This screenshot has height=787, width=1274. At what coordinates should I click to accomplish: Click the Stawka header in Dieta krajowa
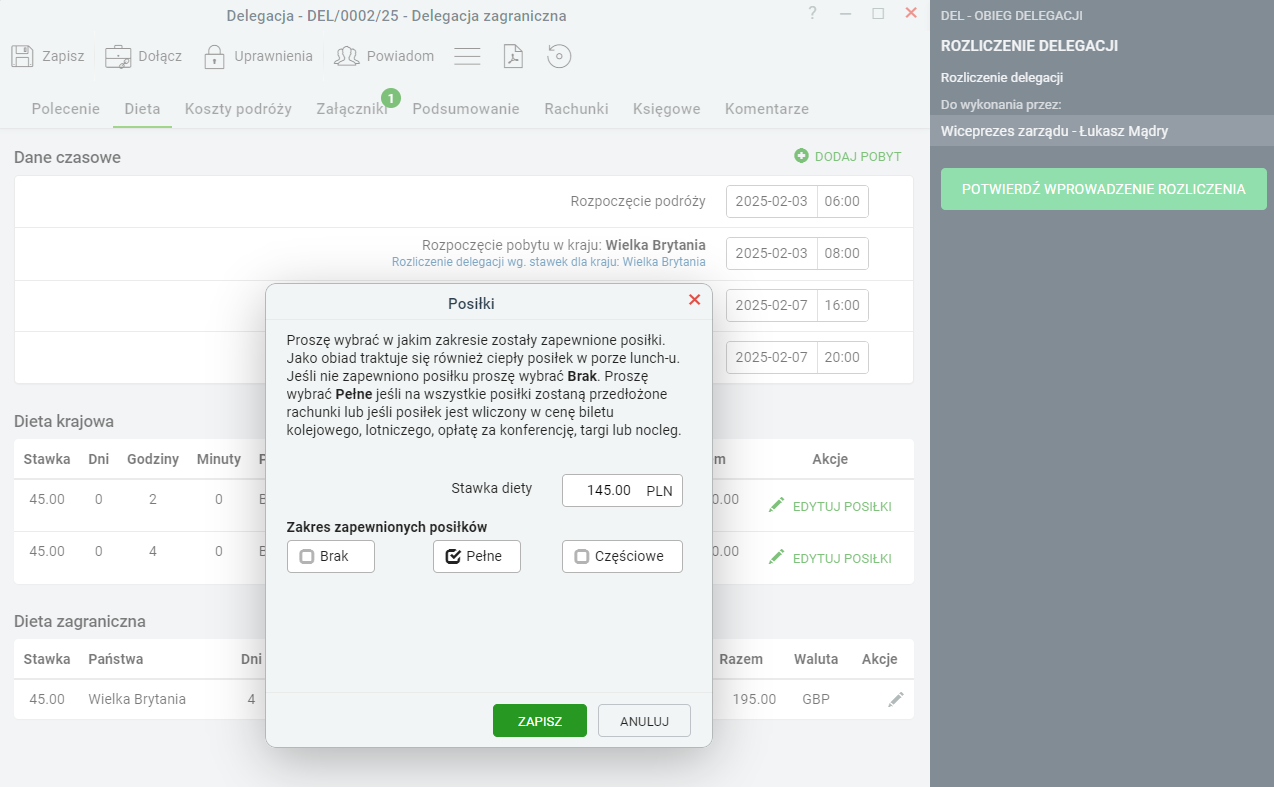[47, 459]
